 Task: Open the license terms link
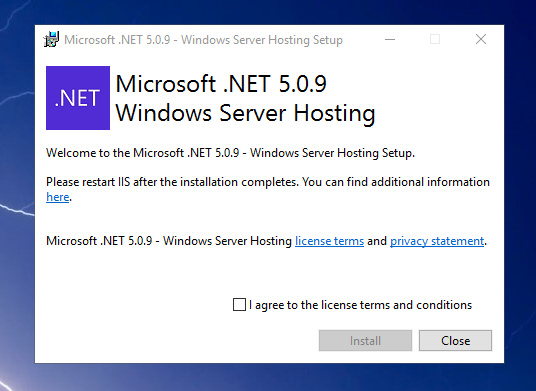tap(329, 241)
